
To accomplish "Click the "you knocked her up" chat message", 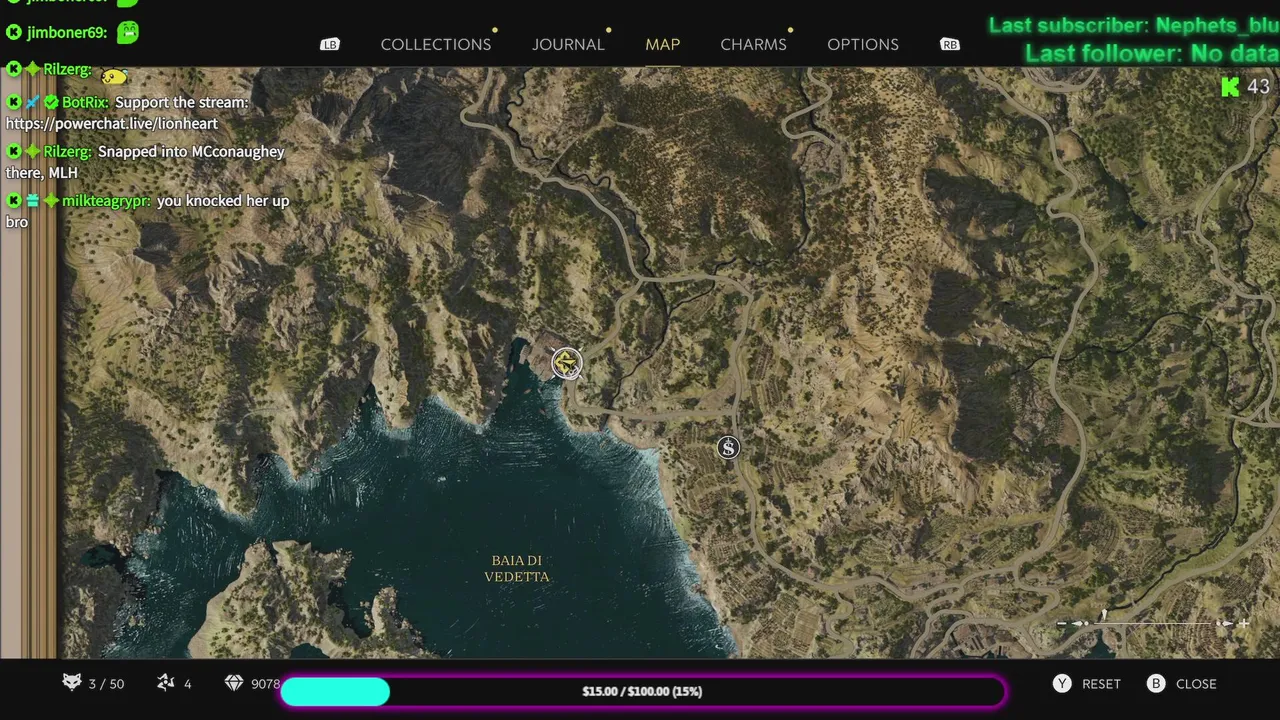I will (x=147, y=211).
